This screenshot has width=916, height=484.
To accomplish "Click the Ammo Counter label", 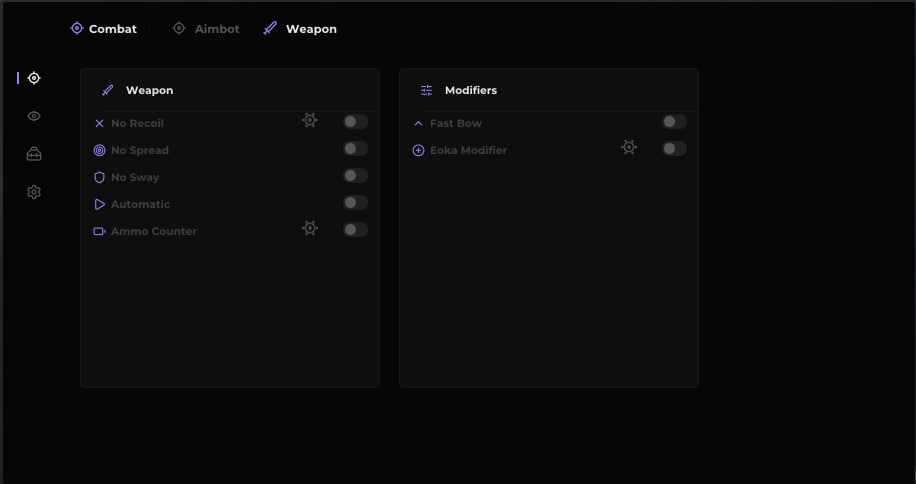I will click(x=154, y=231).
